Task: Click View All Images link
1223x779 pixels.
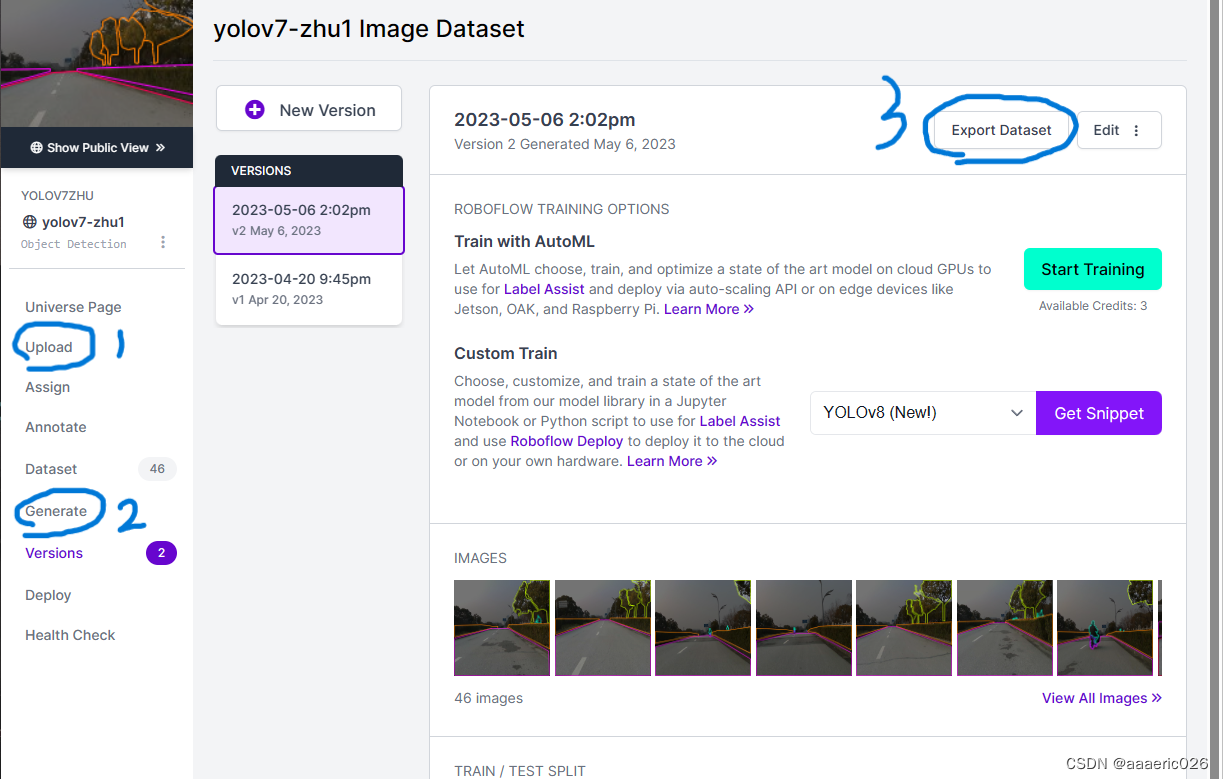Action: coord(1102,698)
